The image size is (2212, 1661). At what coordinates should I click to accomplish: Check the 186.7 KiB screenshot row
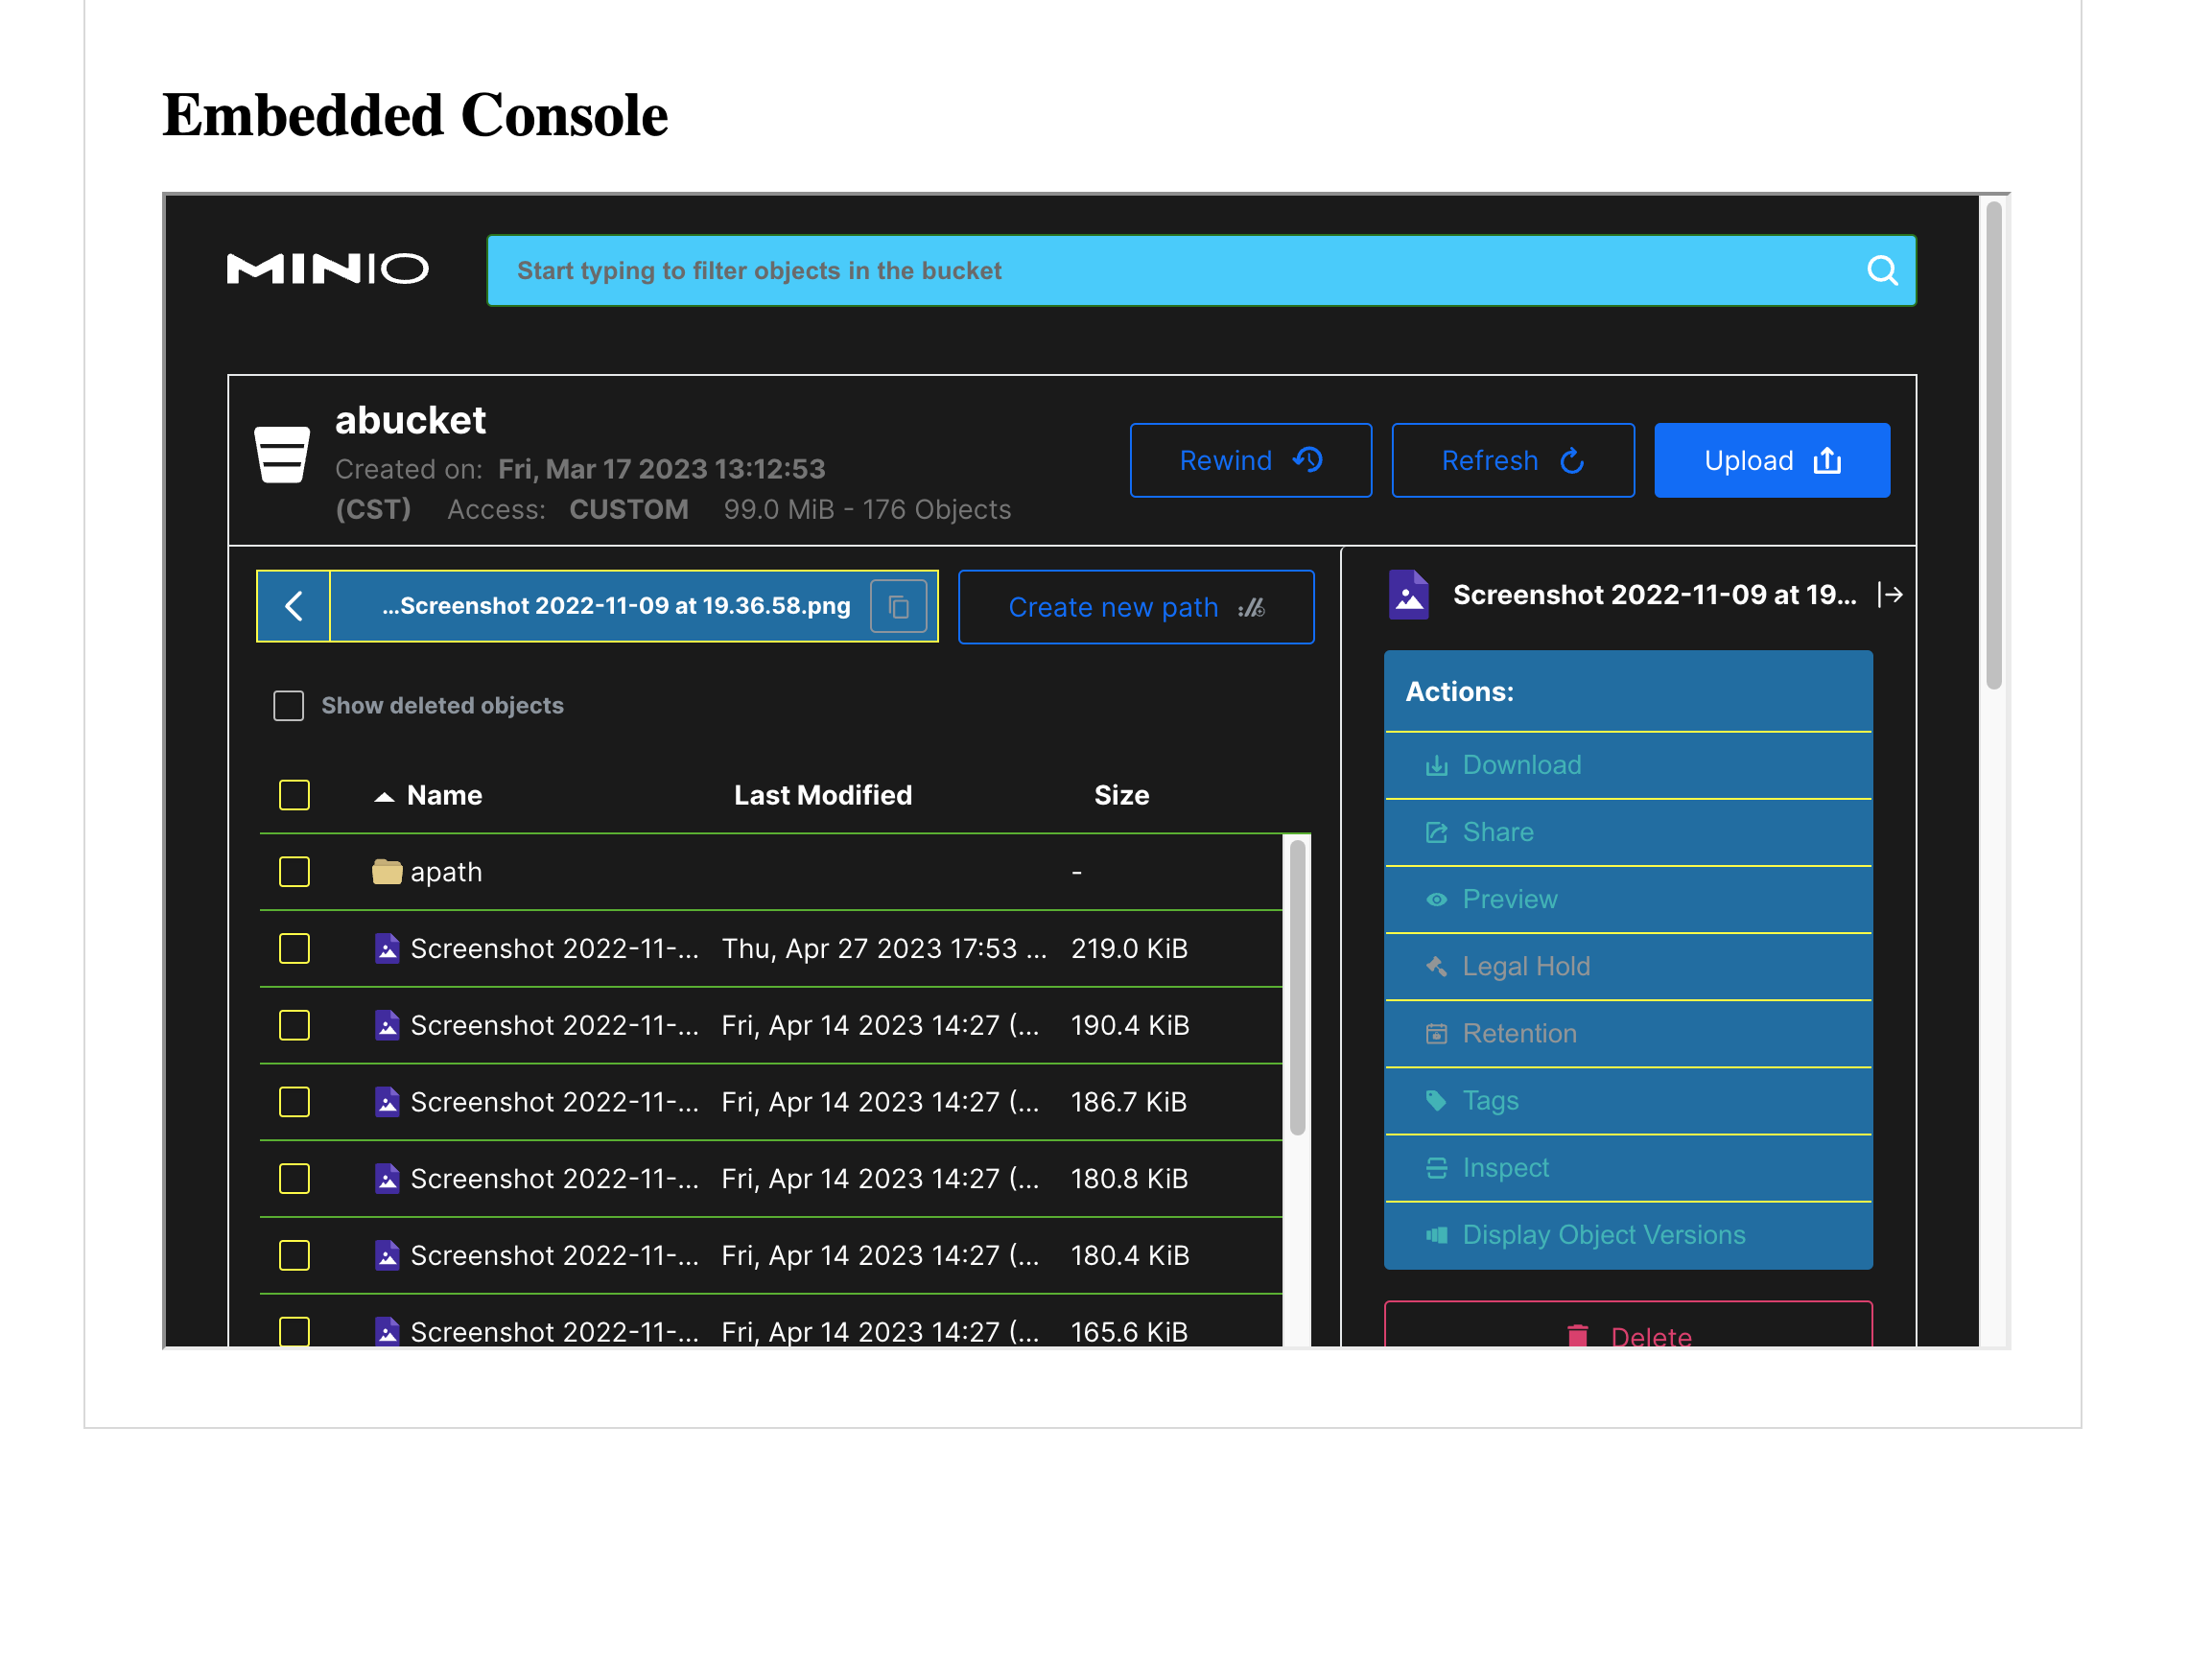coord(294,1102)
